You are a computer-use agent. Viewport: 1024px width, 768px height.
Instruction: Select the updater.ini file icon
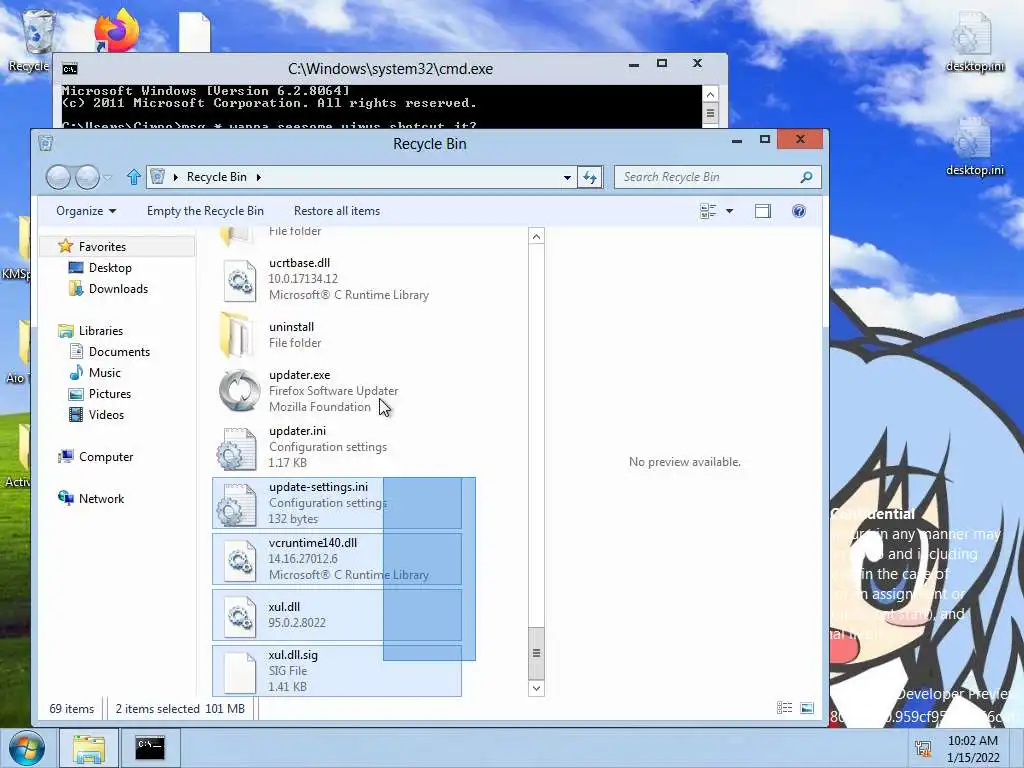[236, 449]
